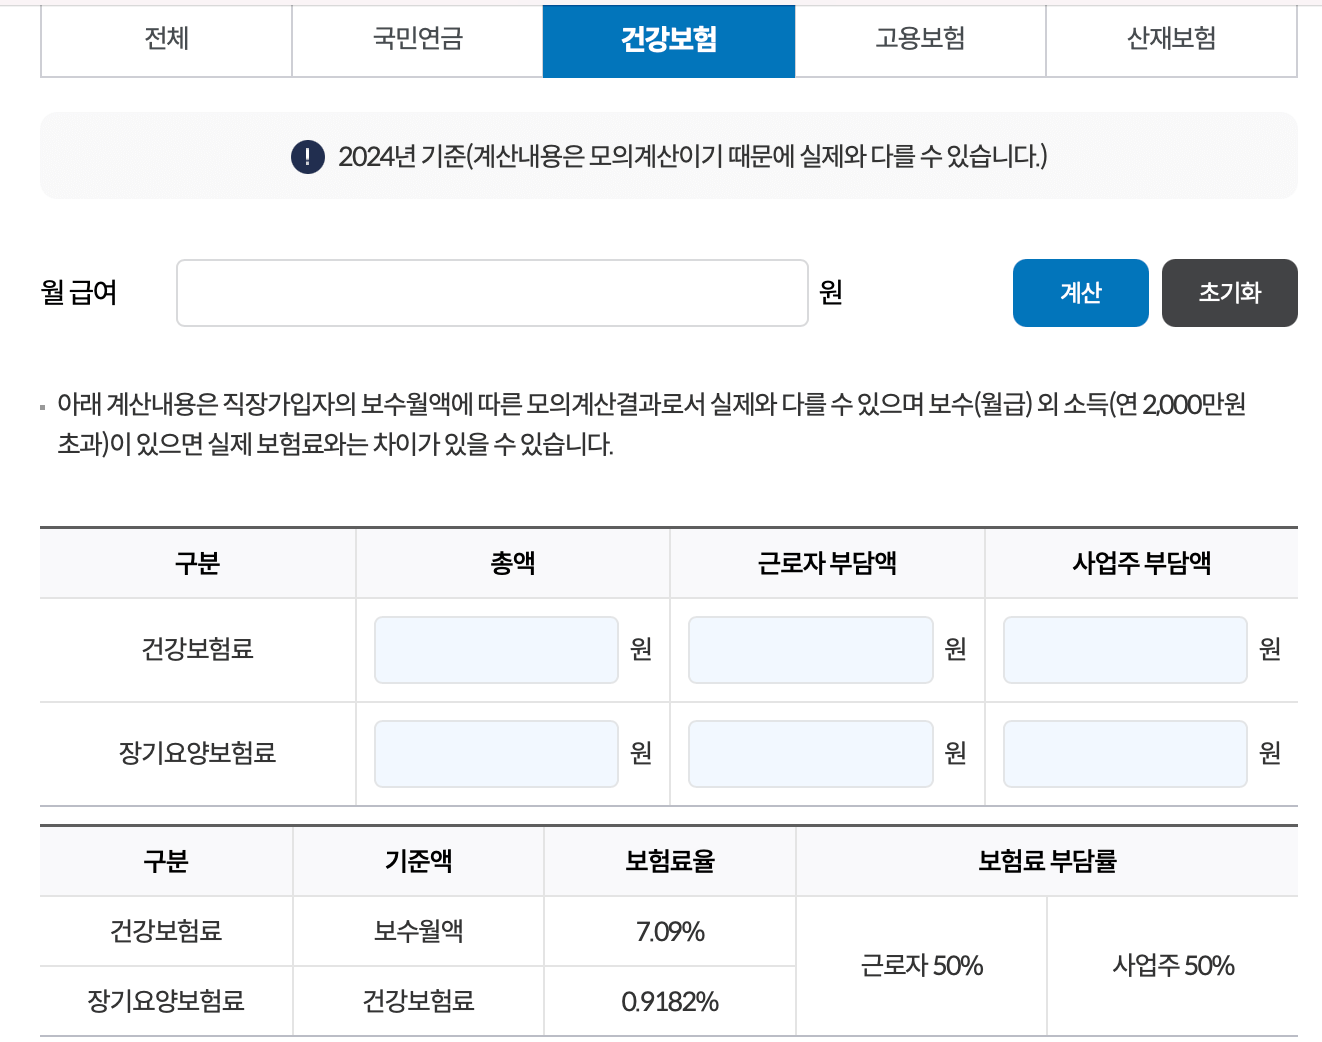Image resolution: width=1322 pixels, height=1042 pixels.
Task: Click the 7.09% rate cell
Action: tap(669, 931)
